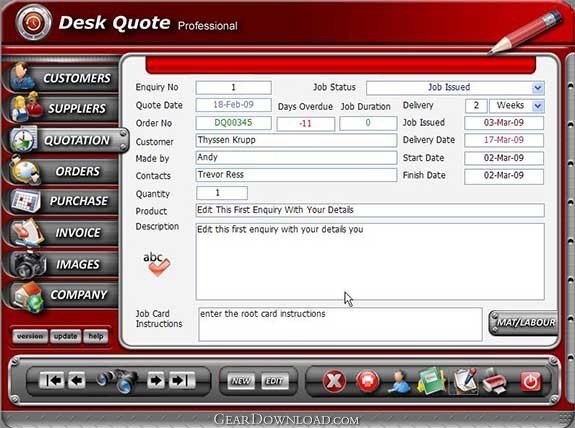The height and width of the screenshot is (428, 575).
Task: Switch to the Invoice section
Action: (x=62, y=232)
